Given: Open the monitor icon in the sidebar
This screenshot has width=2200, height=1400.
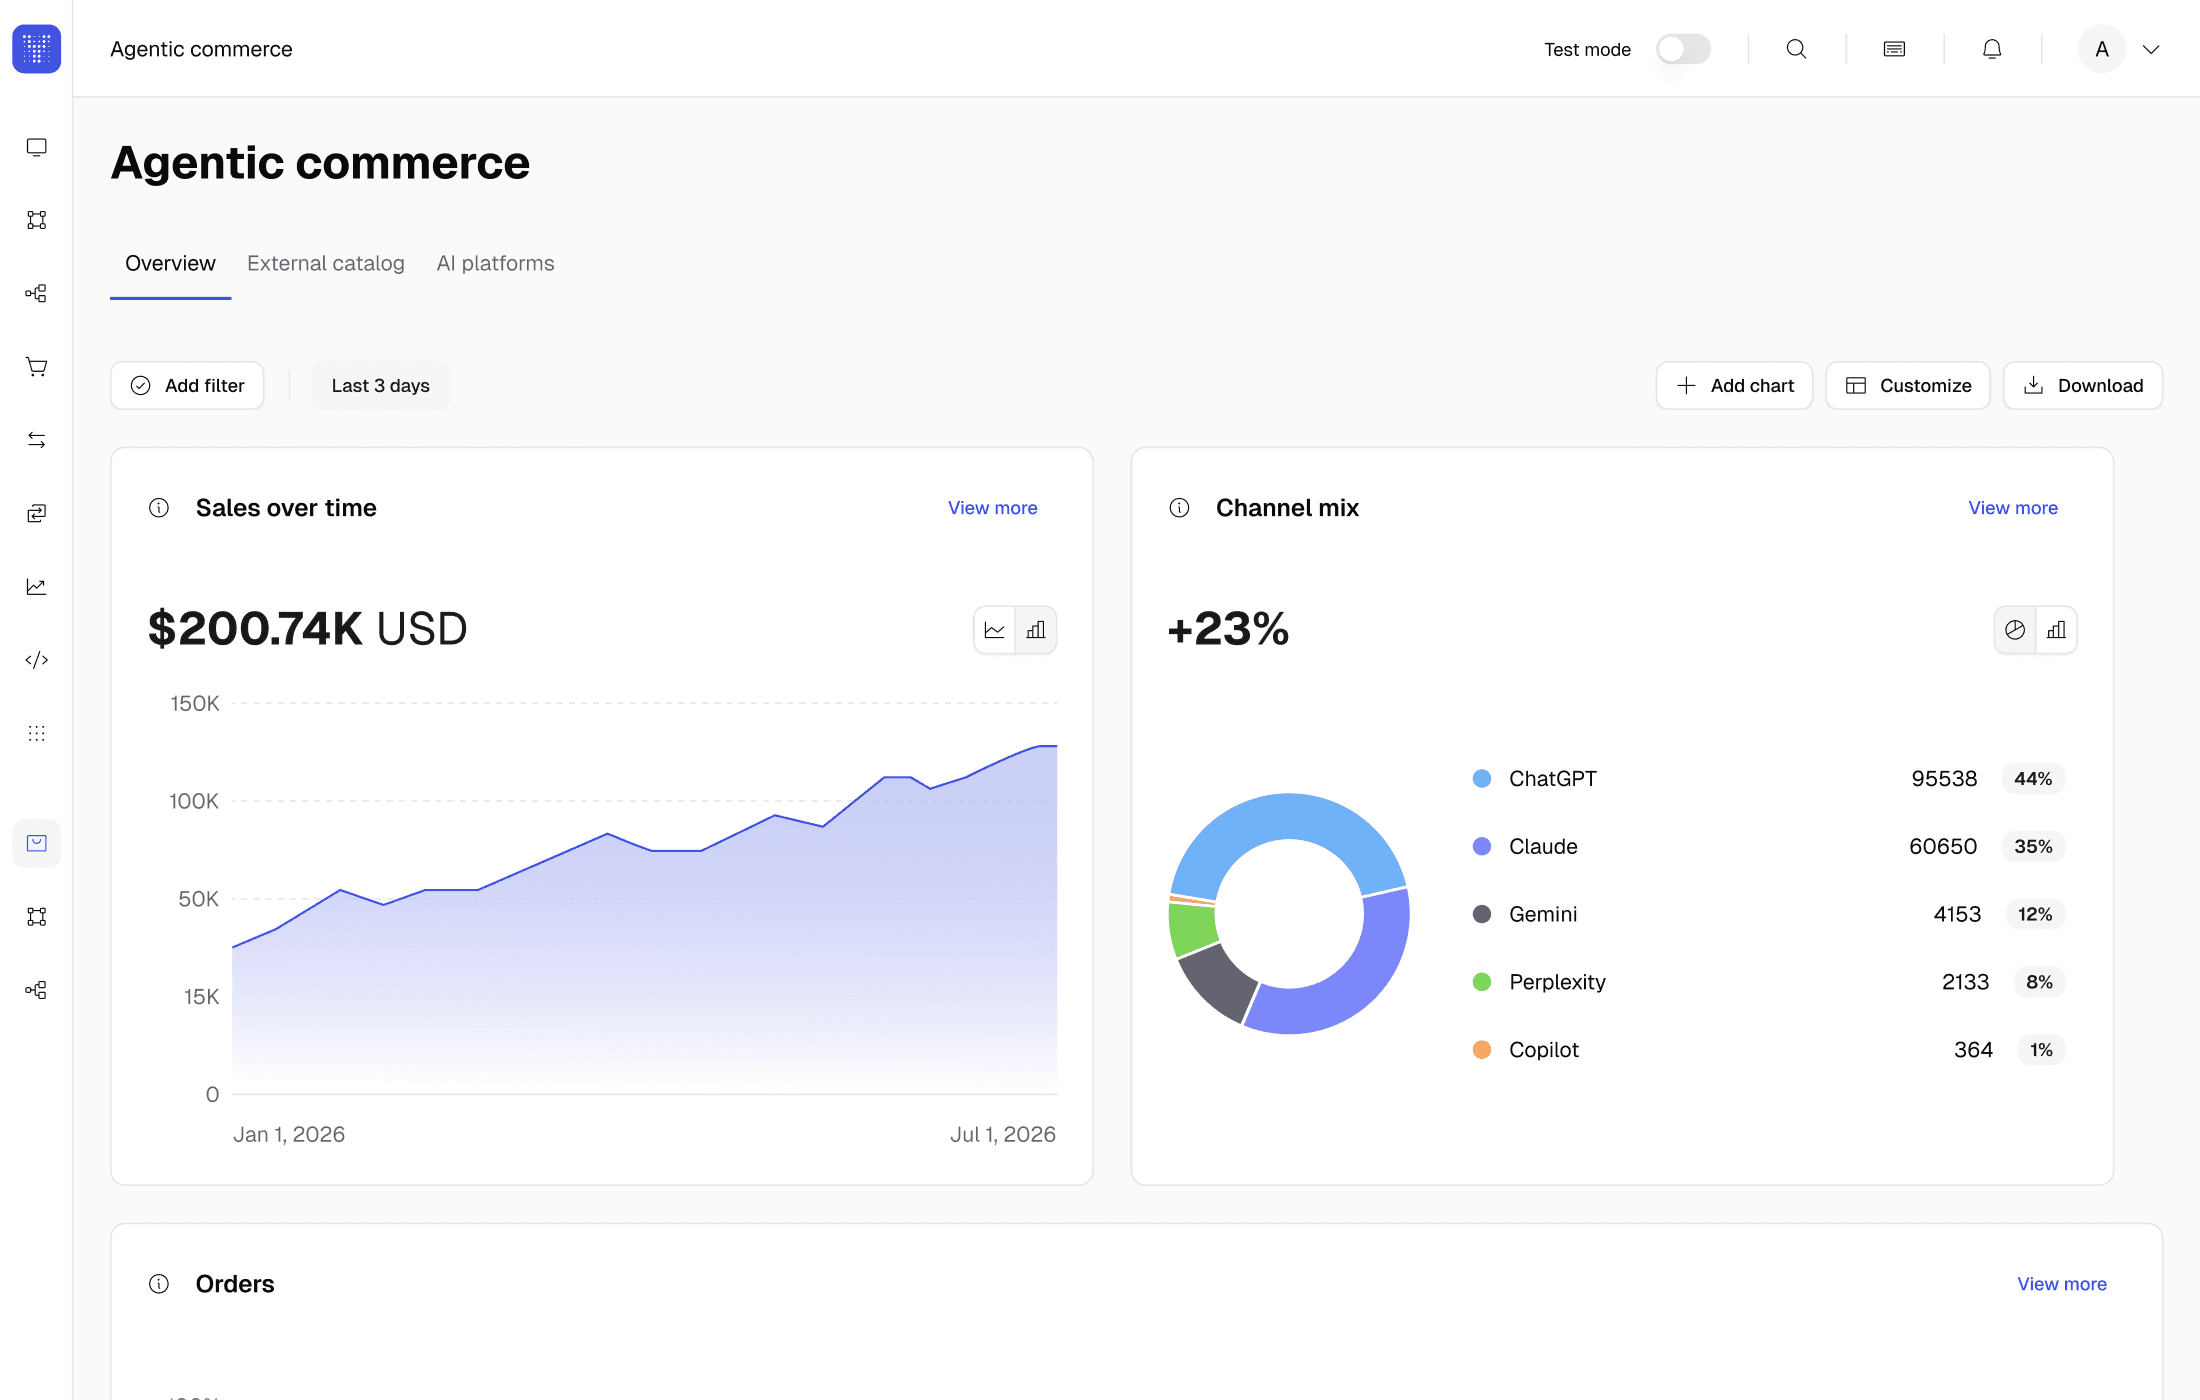Looking at the screenshot, I should click(37, 147).
